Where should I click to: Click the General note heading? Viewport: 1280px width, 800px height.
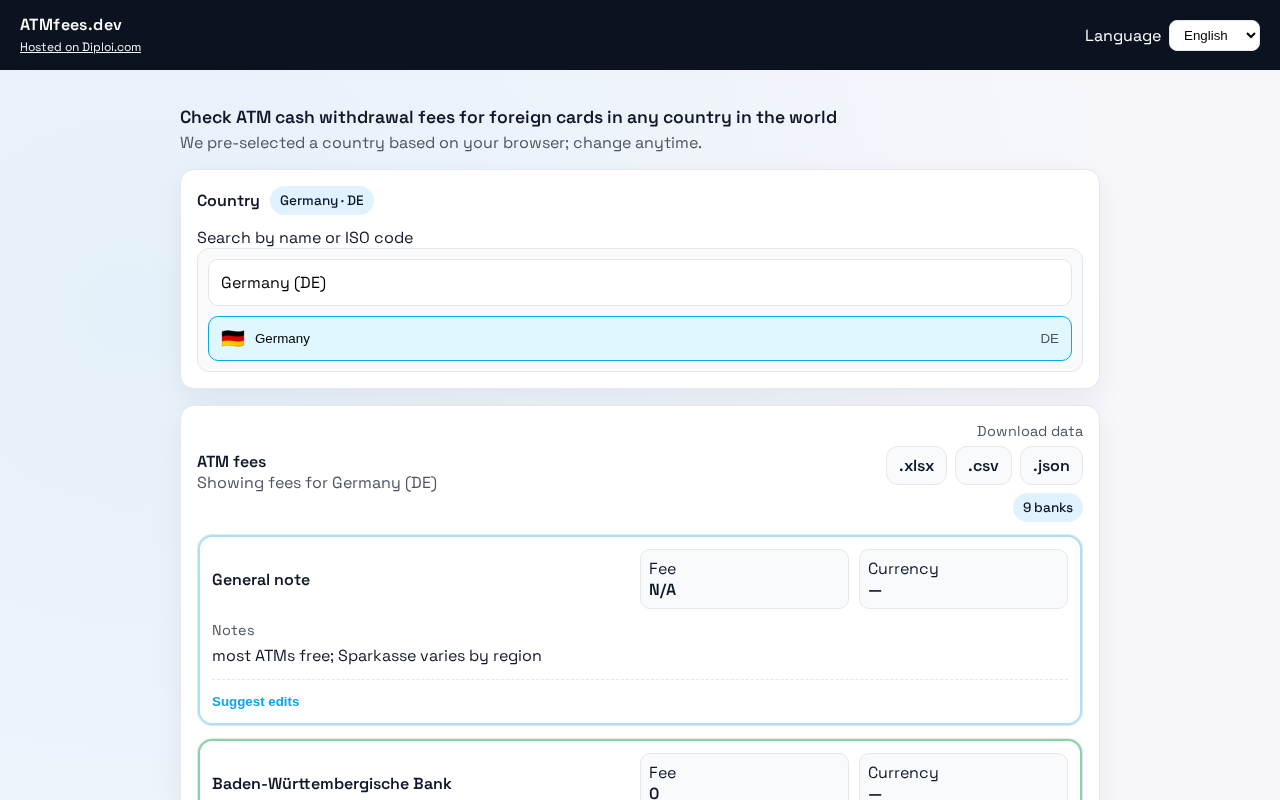coord(261,580)
